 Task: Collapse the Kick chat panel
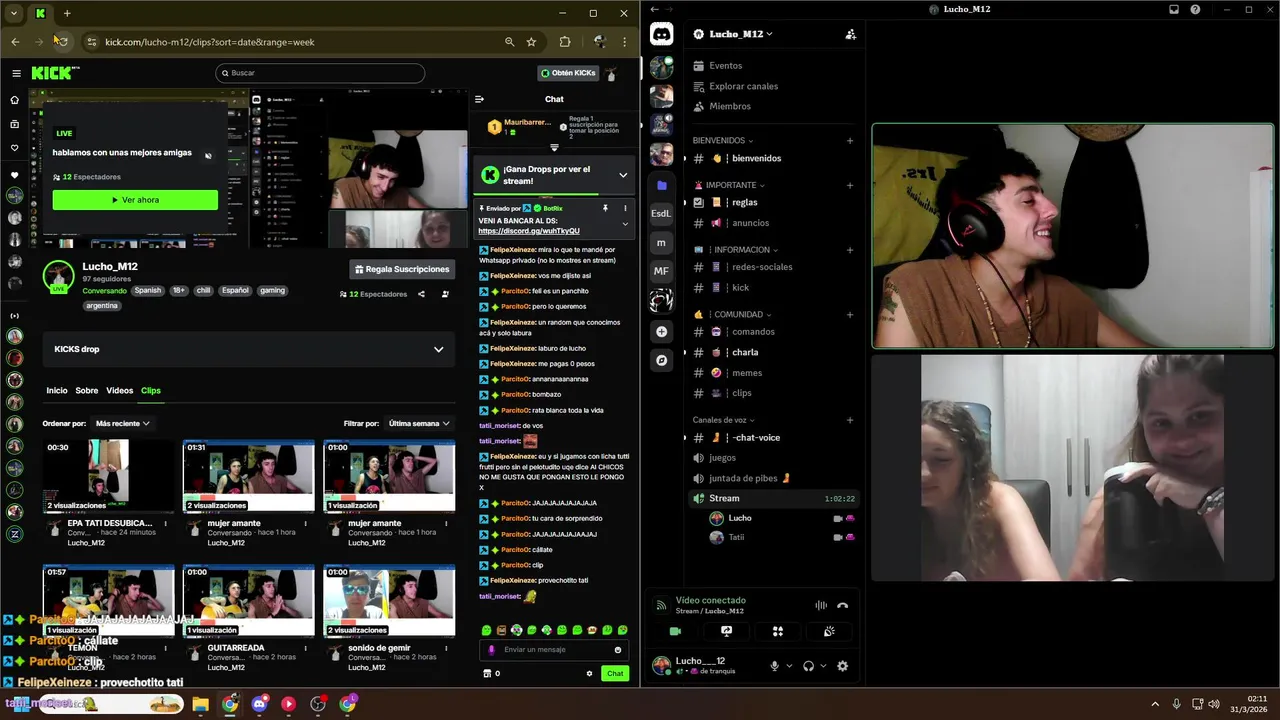point(479,99)
